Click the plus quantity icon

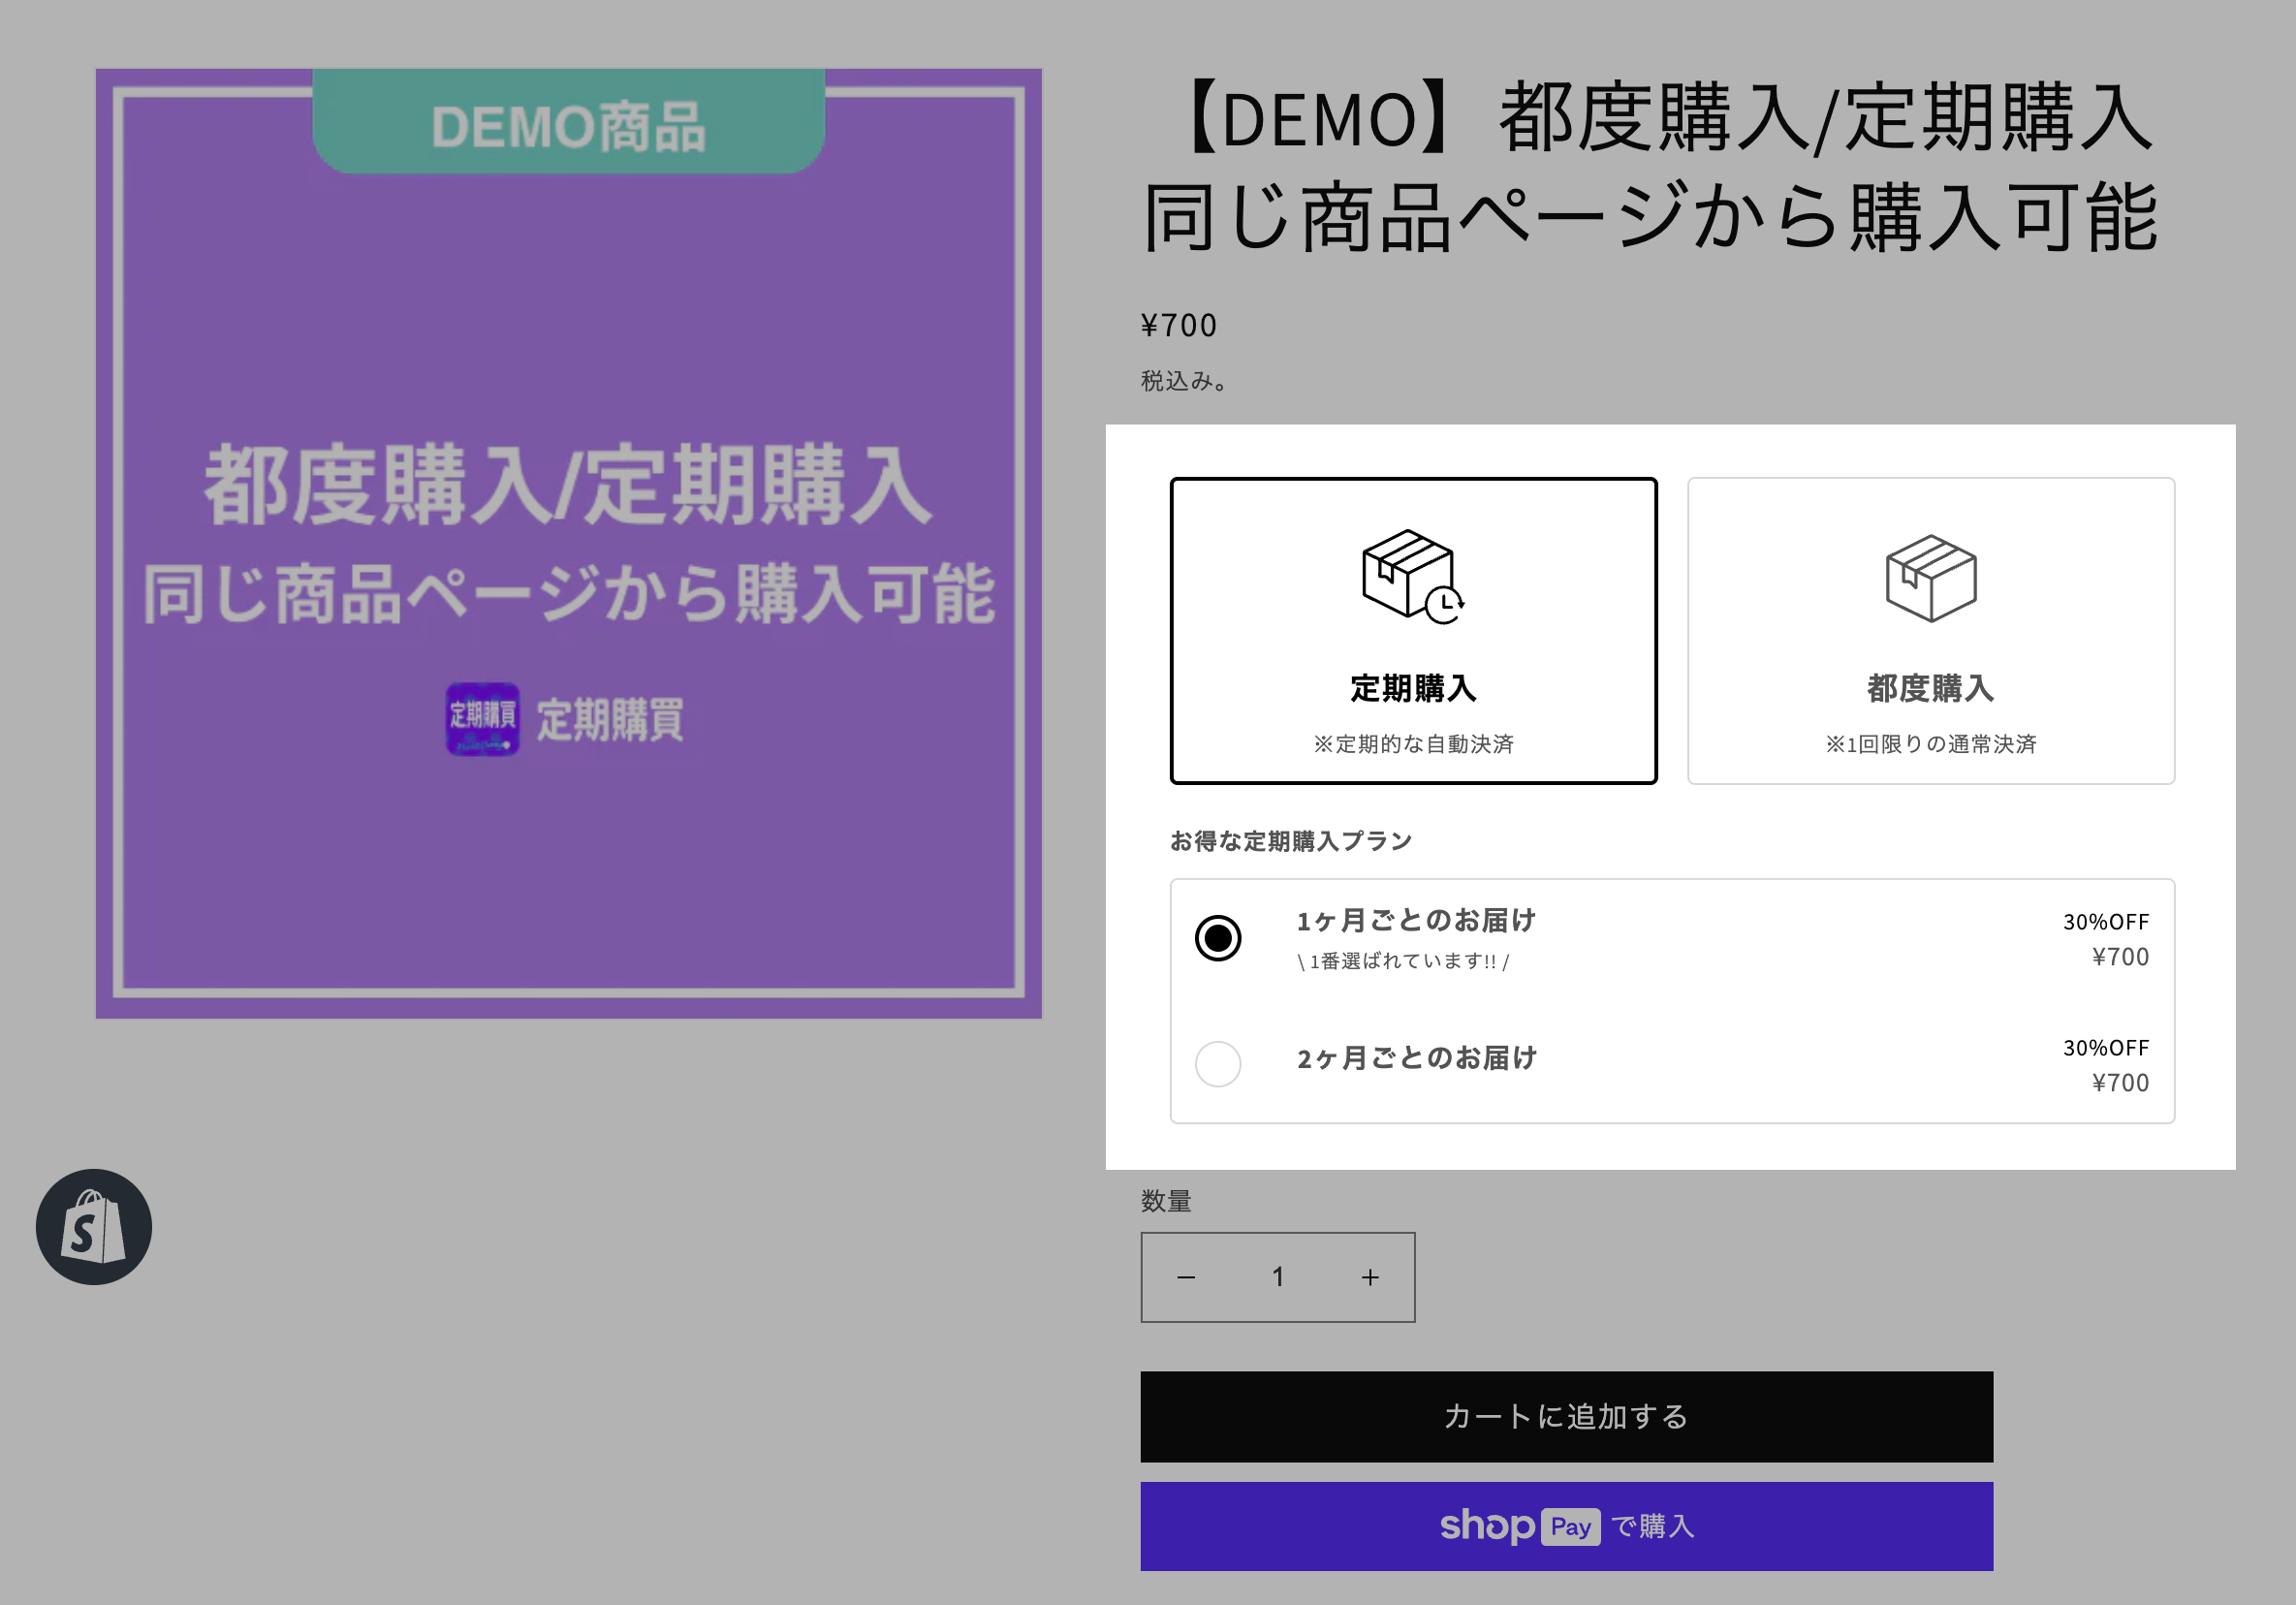pos(1370,1277)
